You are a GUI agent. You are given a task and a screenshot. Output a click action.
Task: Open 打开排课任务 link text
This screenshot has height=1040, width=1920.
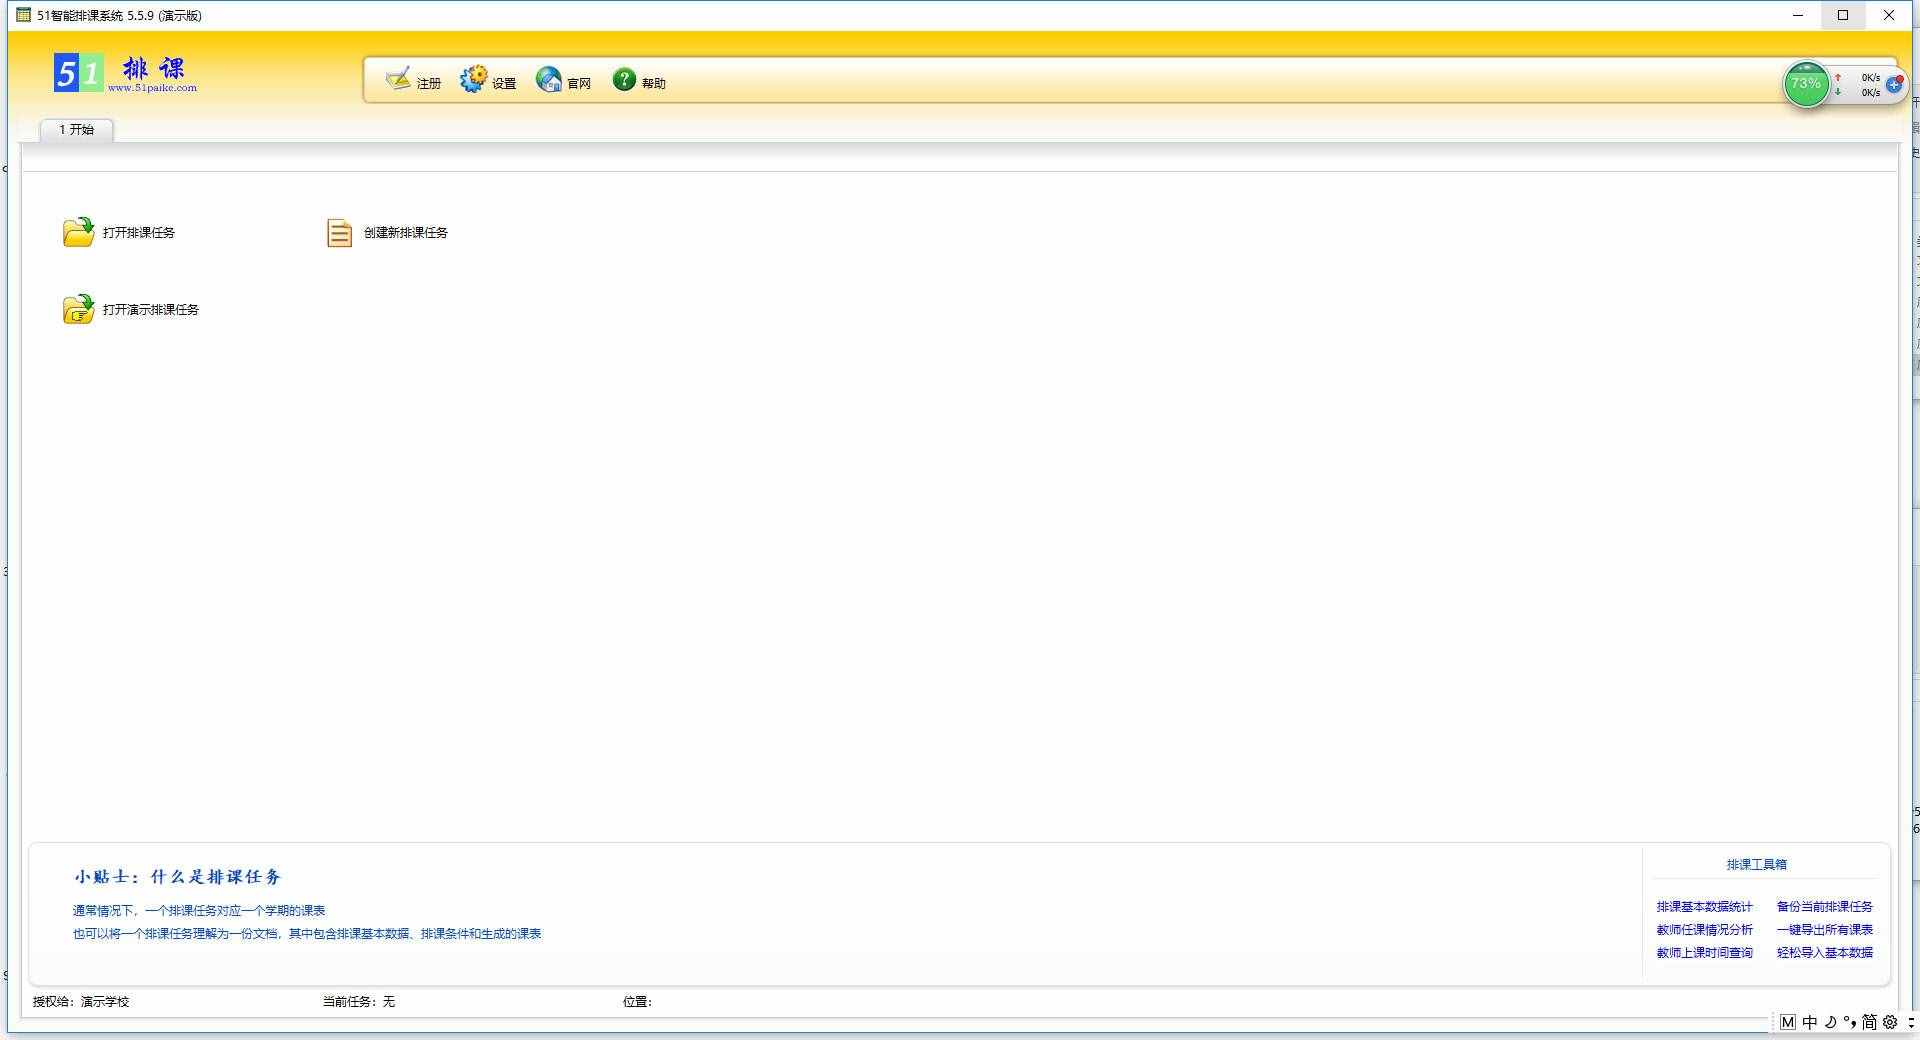pyautogui.click(x=139, y=232)
